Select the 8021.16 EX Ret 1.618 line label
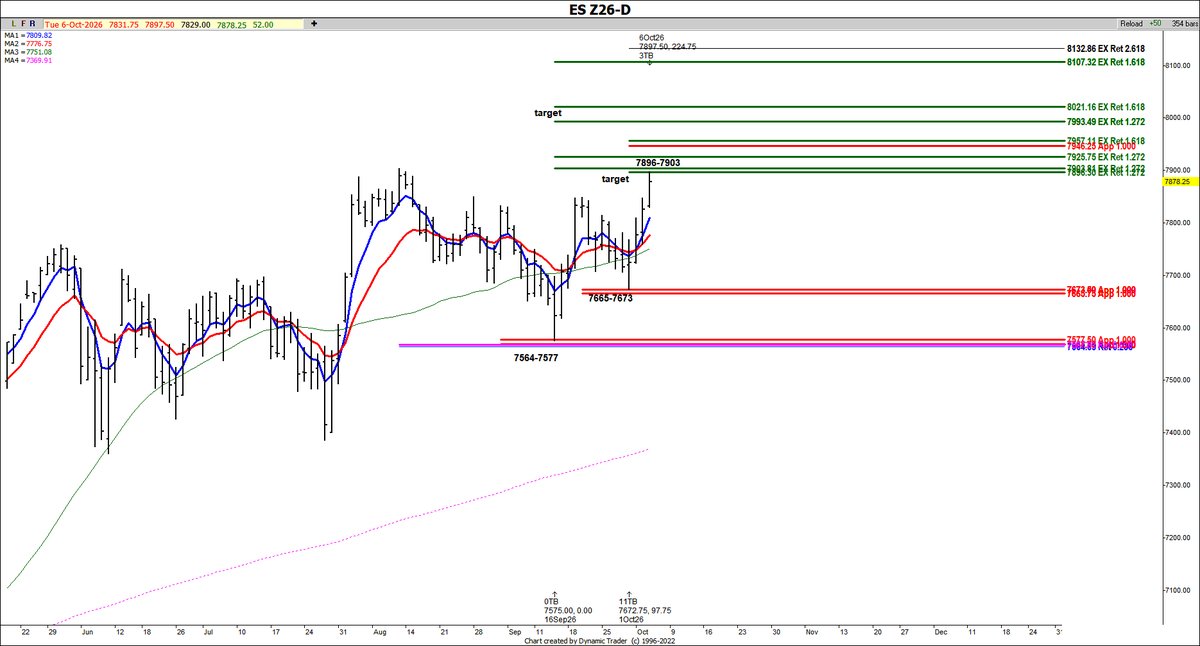The width and height of the screenshot is (1200, 646). [x=1105, y=107]
